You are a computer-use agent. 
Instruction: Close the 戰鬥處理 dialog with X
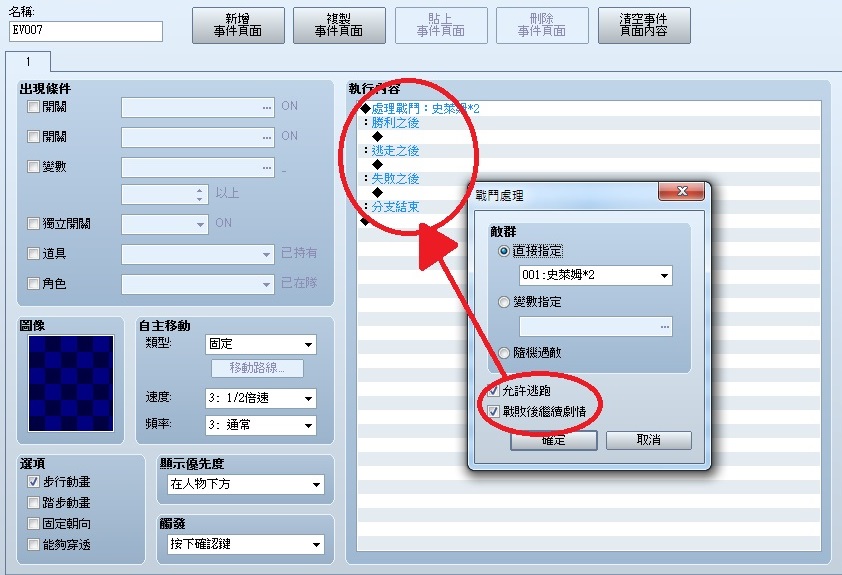point(682,191)
